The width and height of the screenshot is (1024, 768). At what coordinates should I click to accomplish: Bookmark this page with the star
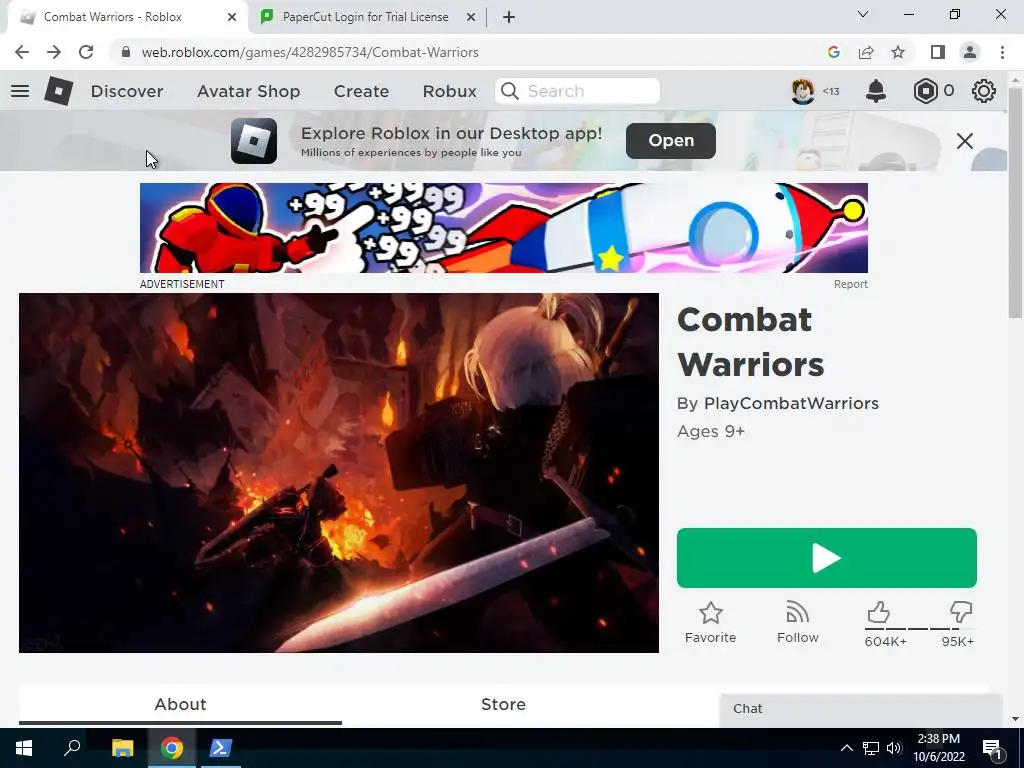[x=898, y=52]
